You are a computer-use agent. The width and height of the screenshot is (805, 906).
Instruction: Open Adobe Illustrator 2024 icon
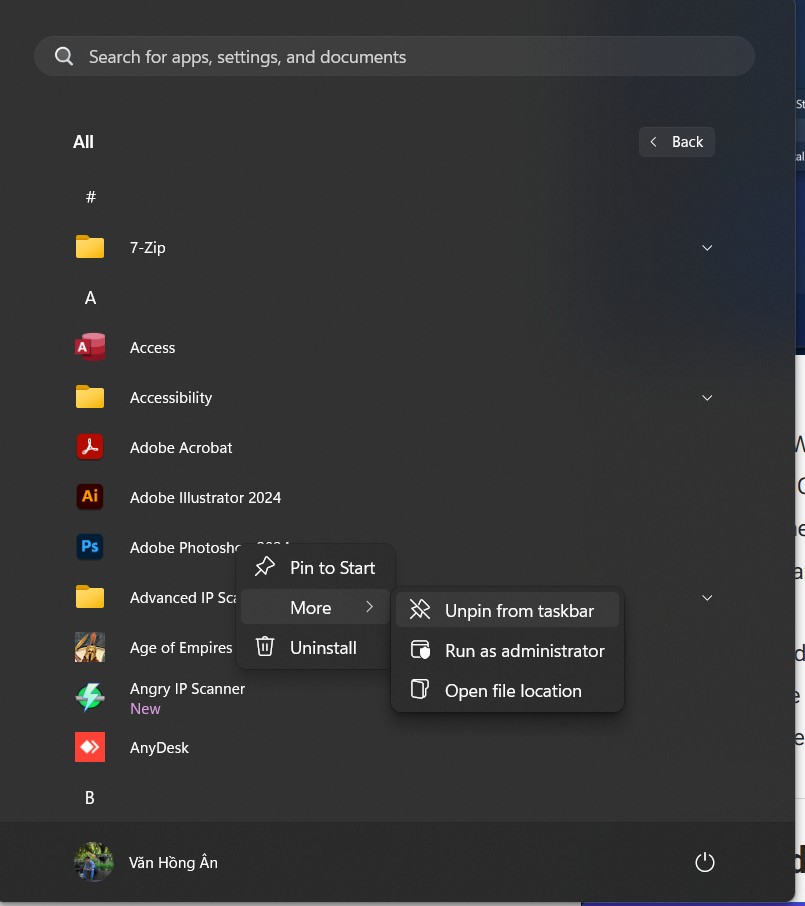pyautogui.click(x=90, y=498)
